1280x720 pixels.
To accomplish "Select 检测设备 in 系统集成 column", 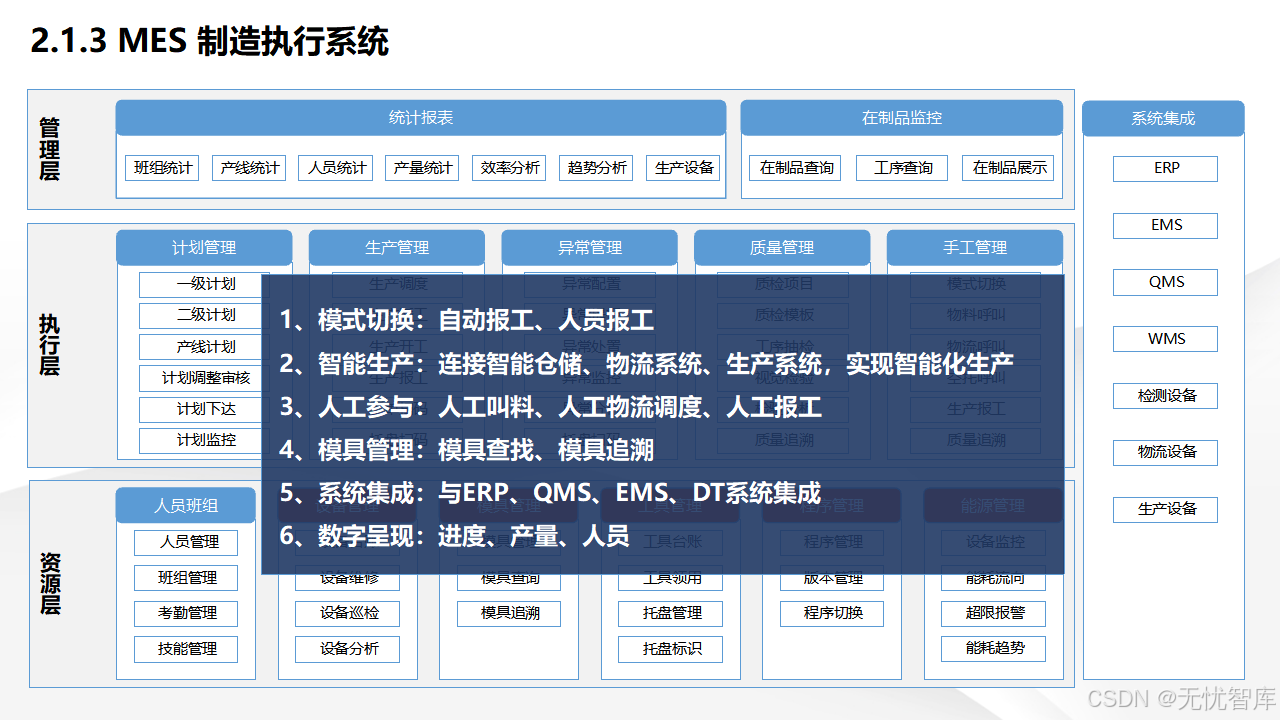I will pyautogui.click(x=1164, y=395).
